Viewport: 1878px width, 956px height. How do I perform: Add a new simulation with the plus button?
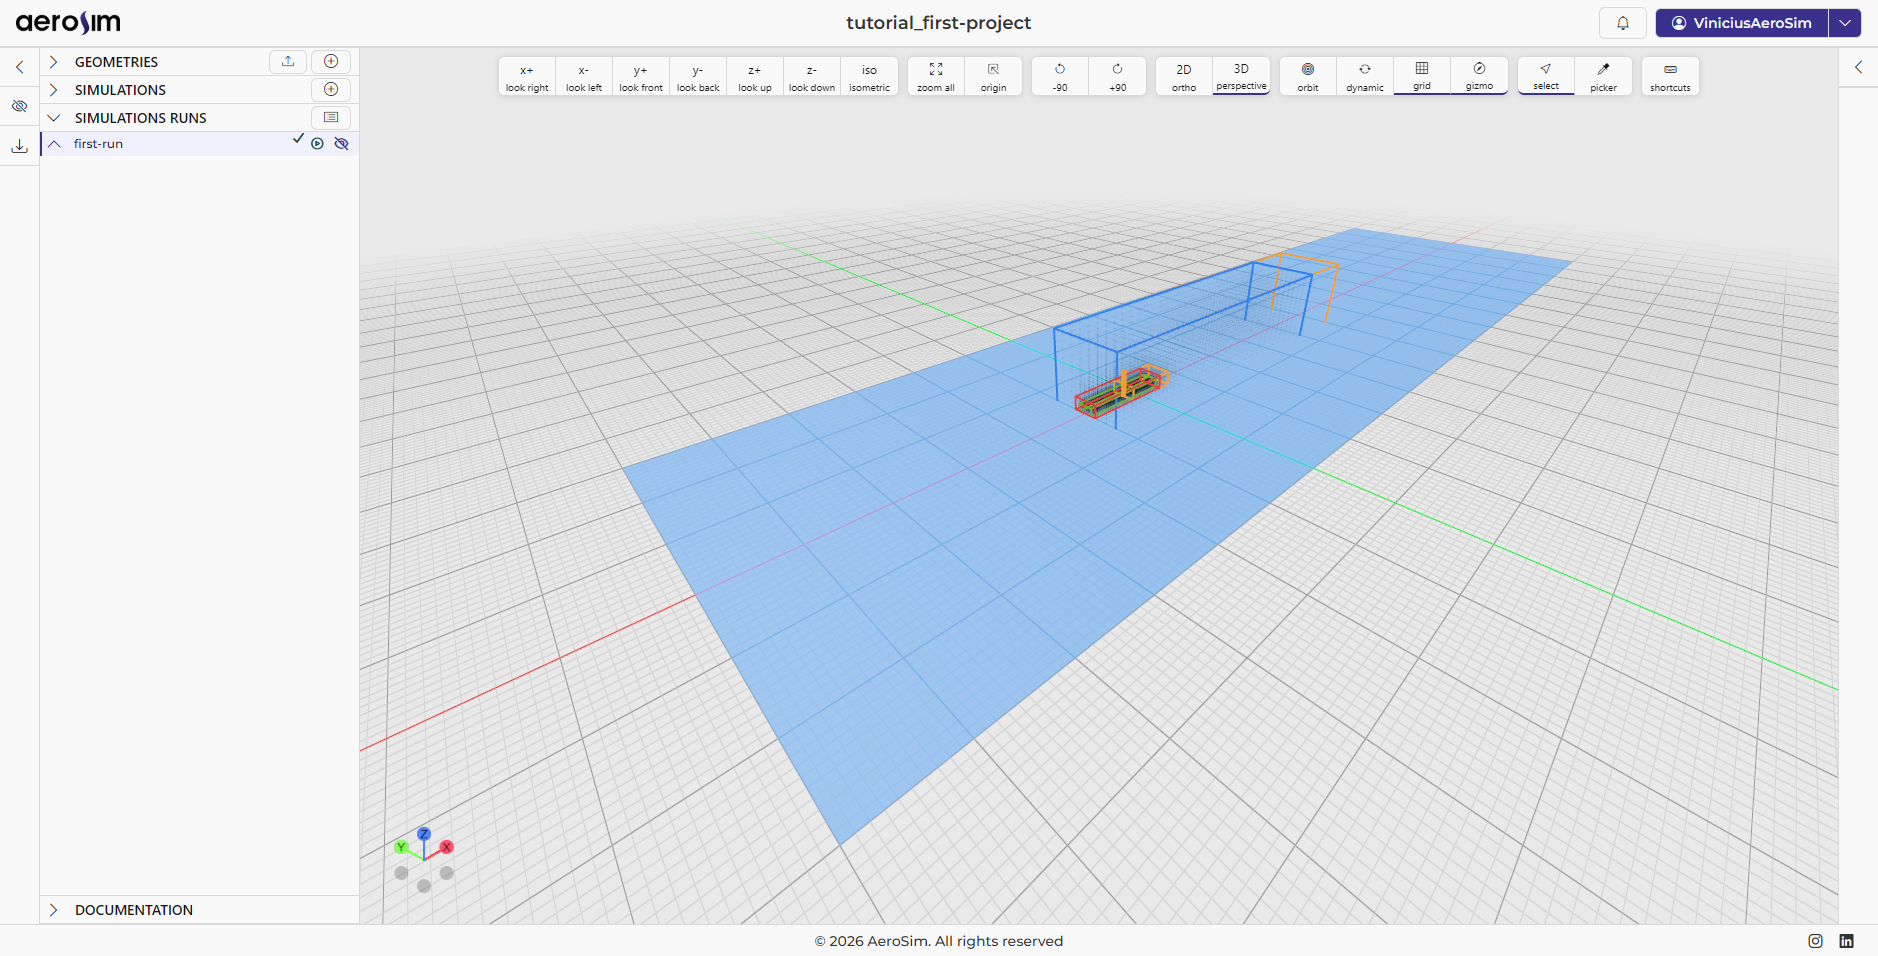331,89
